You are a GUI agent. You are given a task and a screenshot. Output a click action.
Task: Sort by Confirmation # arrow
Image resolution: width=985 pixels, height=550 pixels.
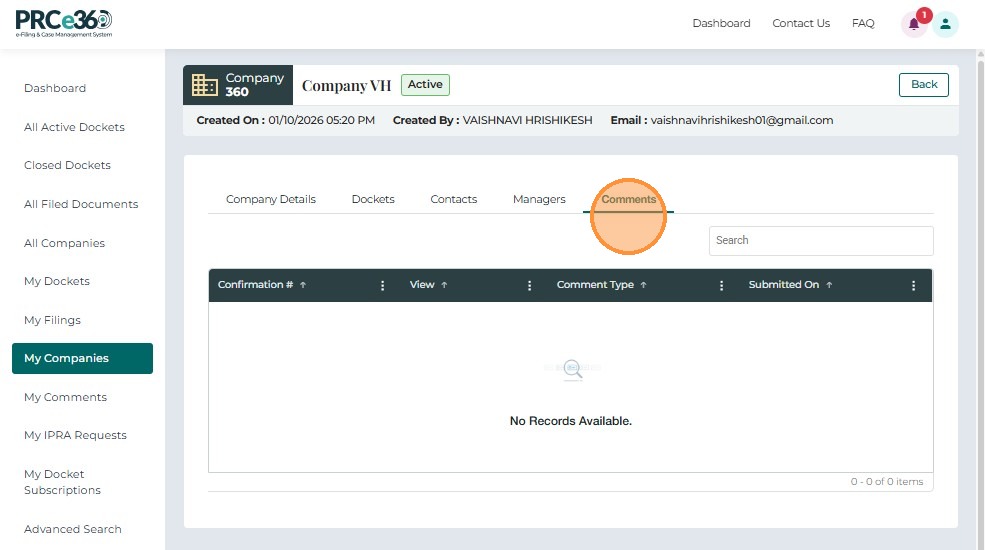tap(303, 285)
